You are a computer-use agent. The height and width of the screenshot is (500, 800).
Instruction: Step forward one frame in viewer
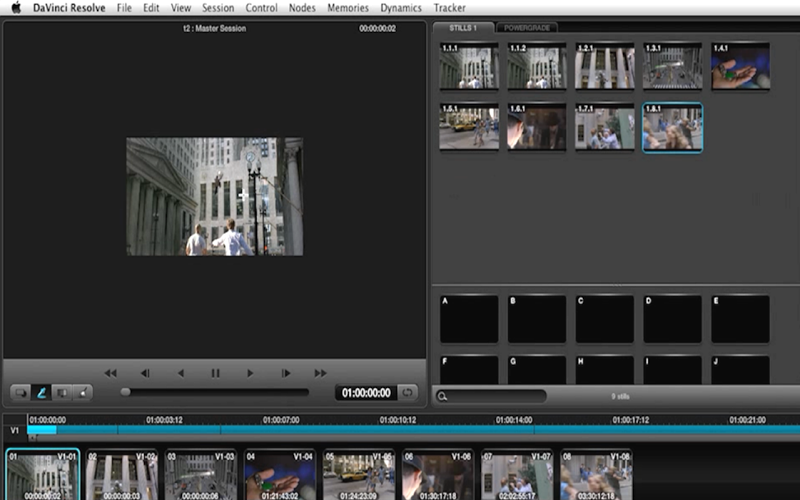(286, 373)
